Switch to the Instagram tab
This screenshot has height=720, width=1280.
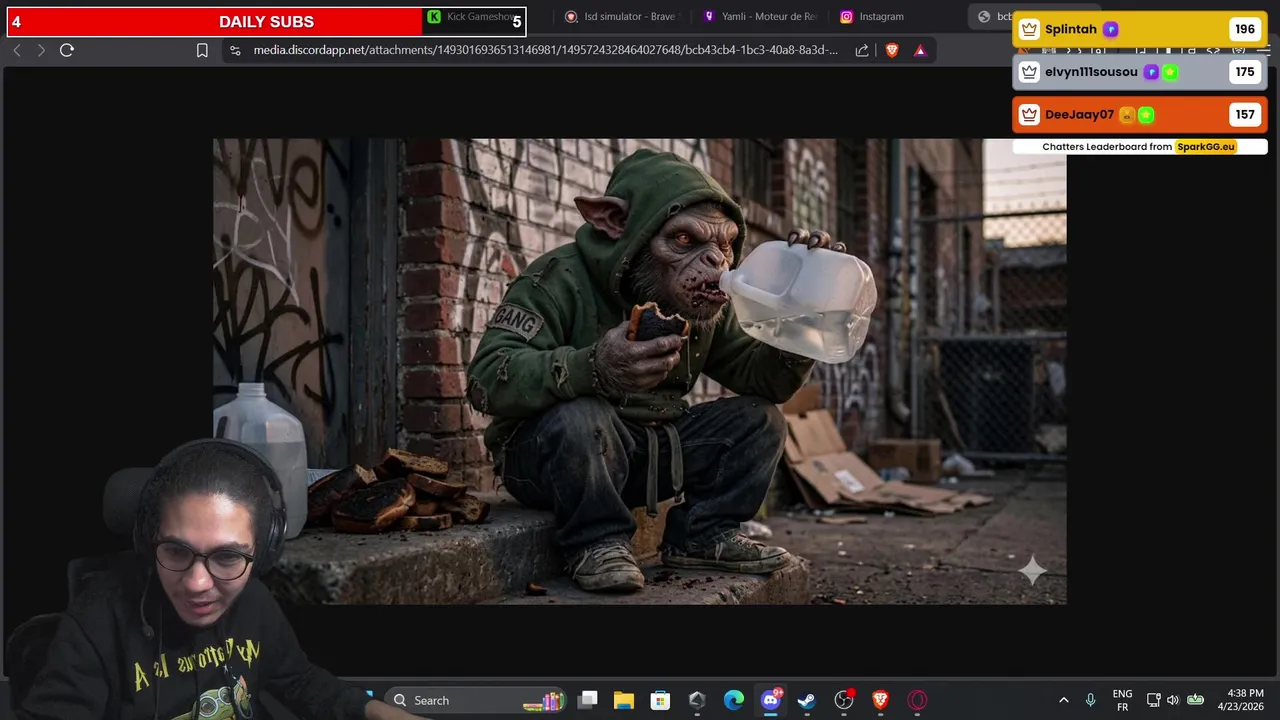tap(872, 17)
